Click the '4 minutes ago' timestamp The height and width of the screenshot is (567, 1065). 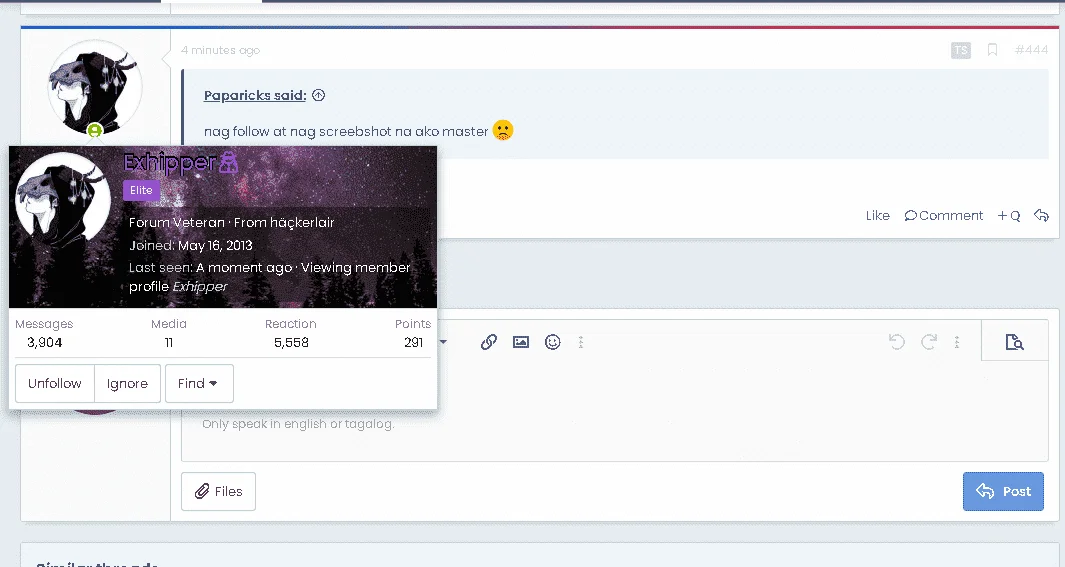coord(221,50)
